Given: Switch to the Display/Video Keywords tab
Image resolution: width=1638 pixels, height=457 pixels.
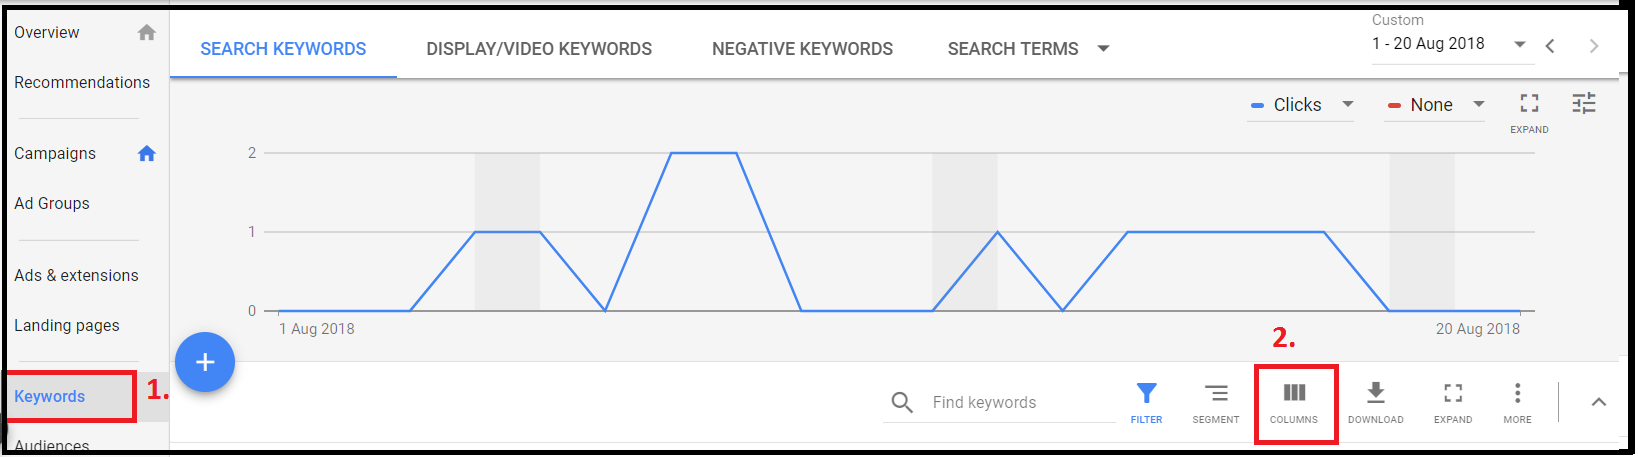Looking at the screenshot, I should [x=539, y=49].
